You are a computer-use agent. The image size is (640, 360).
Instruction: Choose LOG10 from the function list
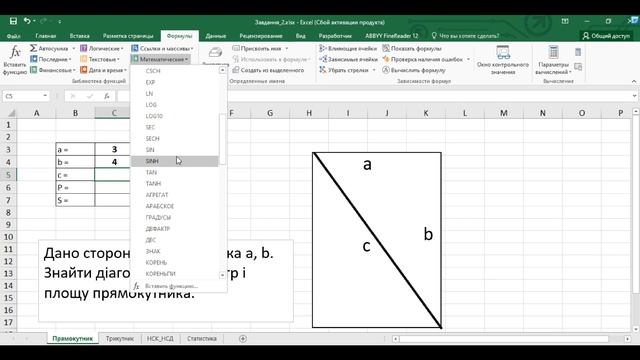pyautogui.click(x=175, y=116)
